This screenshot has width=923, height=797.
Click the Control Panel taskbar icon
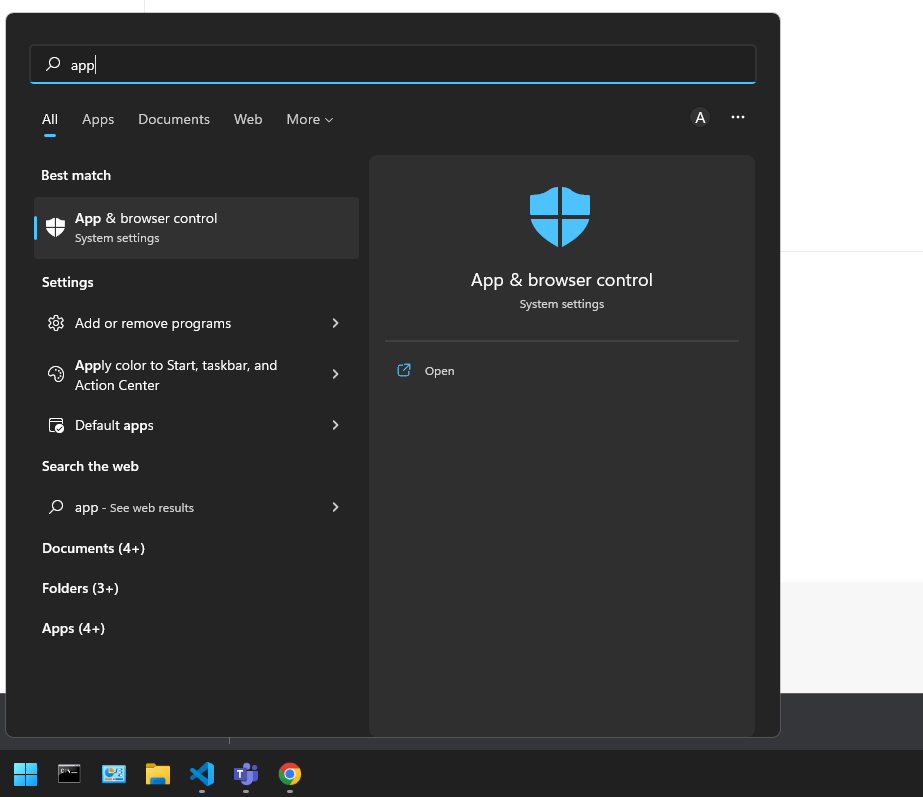[x=114, y=773]
